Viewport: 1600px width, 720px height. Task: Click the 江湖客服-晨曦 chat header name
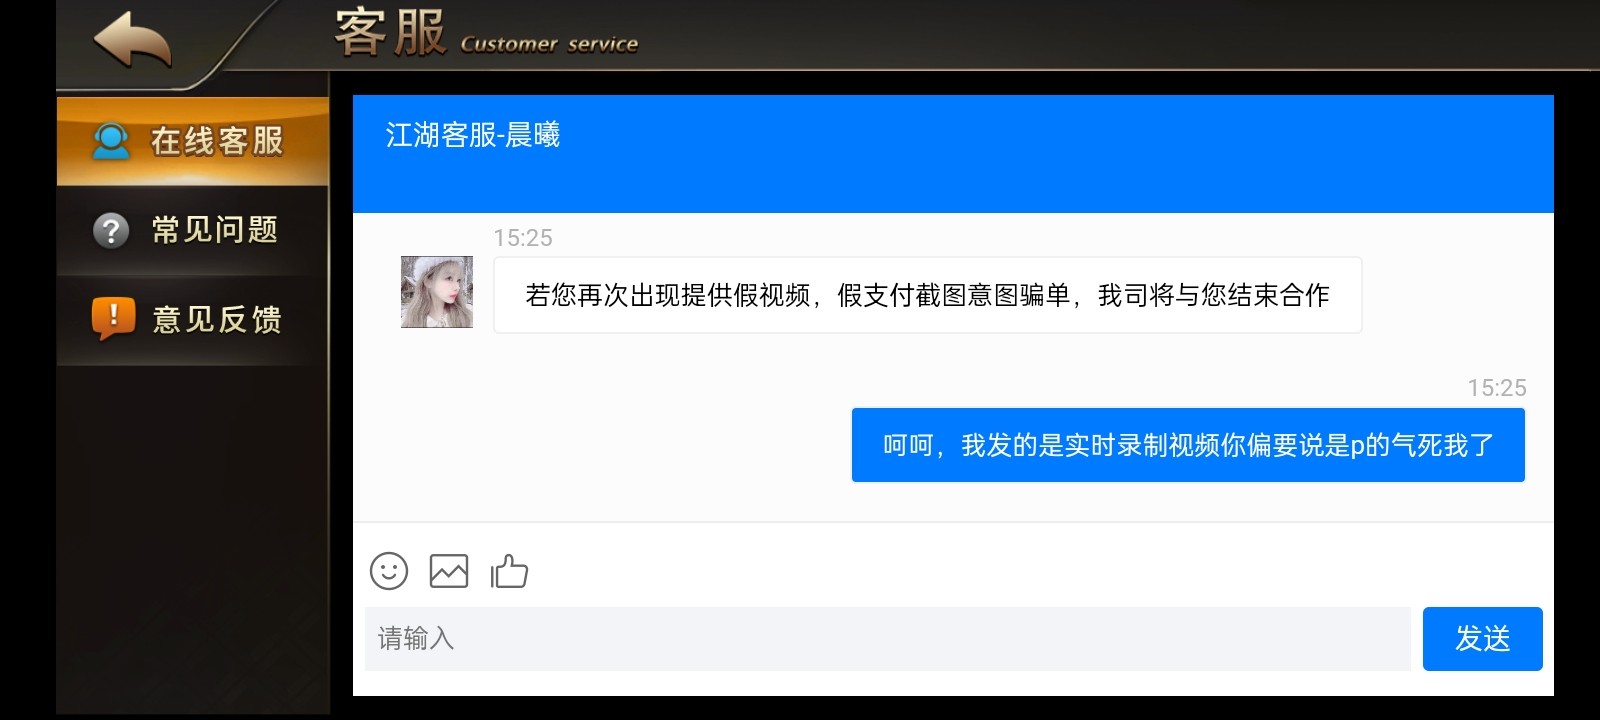click(x=473, y=135)
